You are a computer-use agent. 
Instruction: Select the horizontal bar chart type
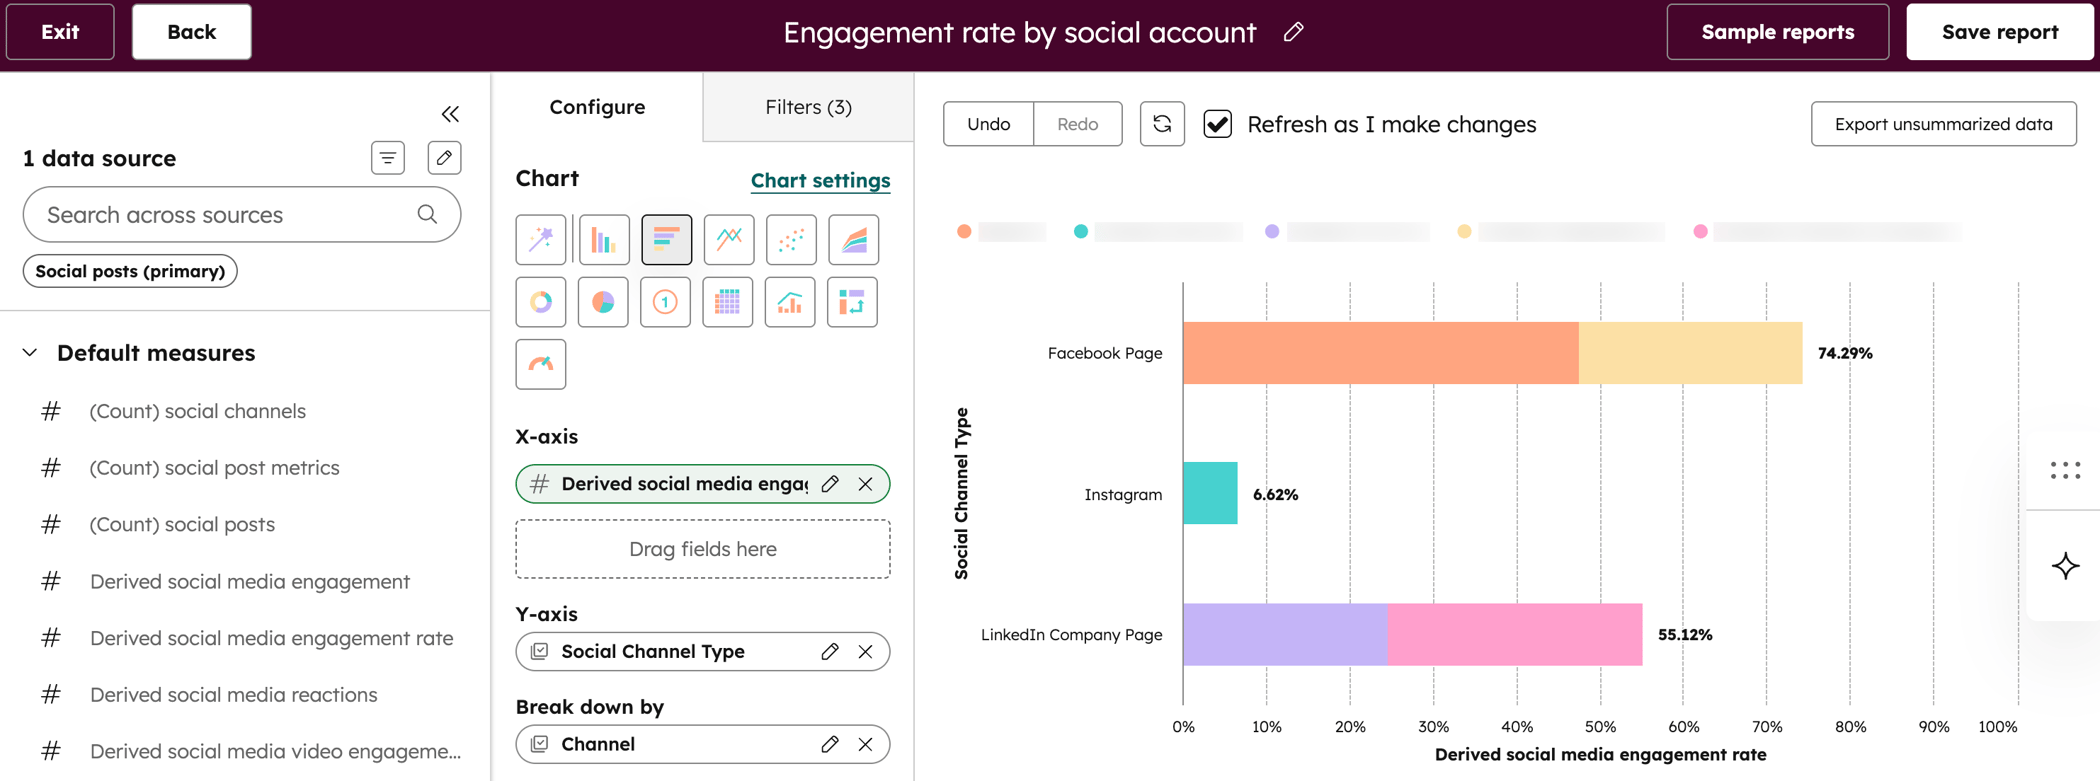pyautogui.click(x=667, y=240)
